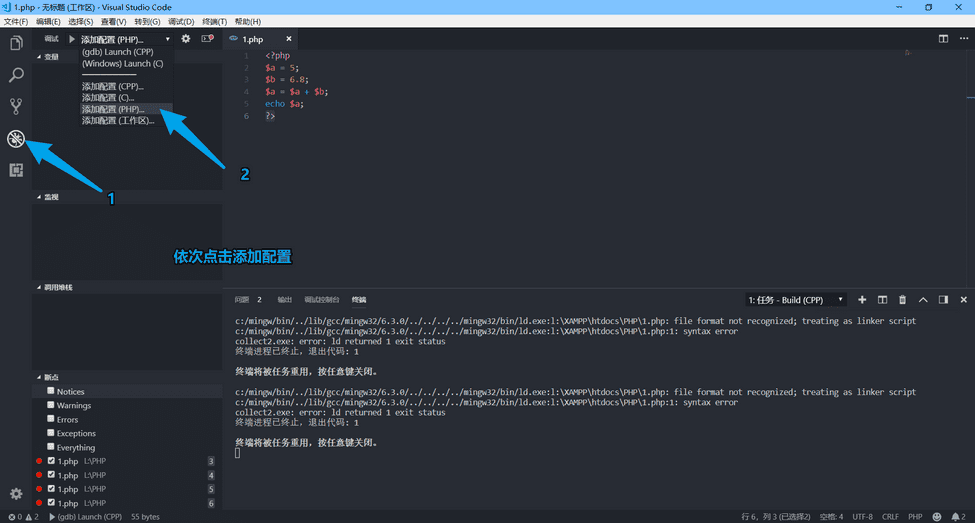Split the editor using the top-right icon
975x523 pixels.
[943, 39]
